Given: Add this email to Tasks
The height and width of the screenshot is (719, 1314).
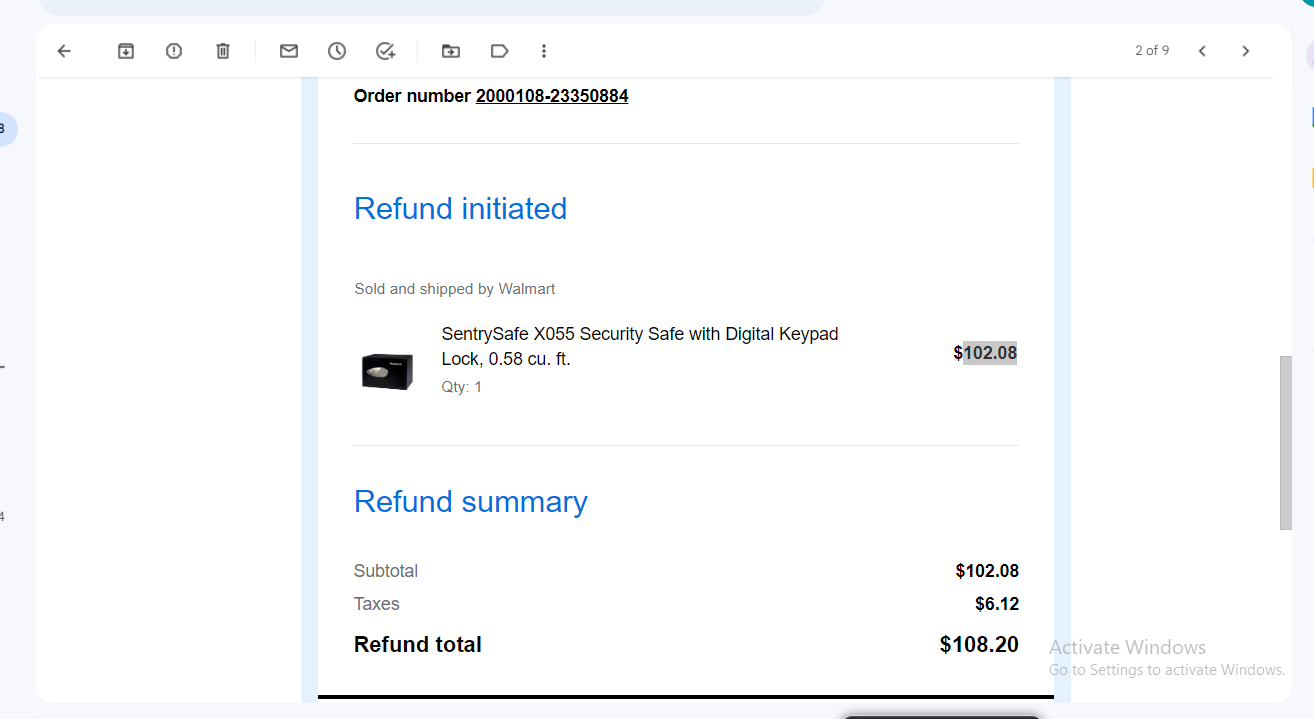Looking at the screenshot, I should [x=386, y=51].
